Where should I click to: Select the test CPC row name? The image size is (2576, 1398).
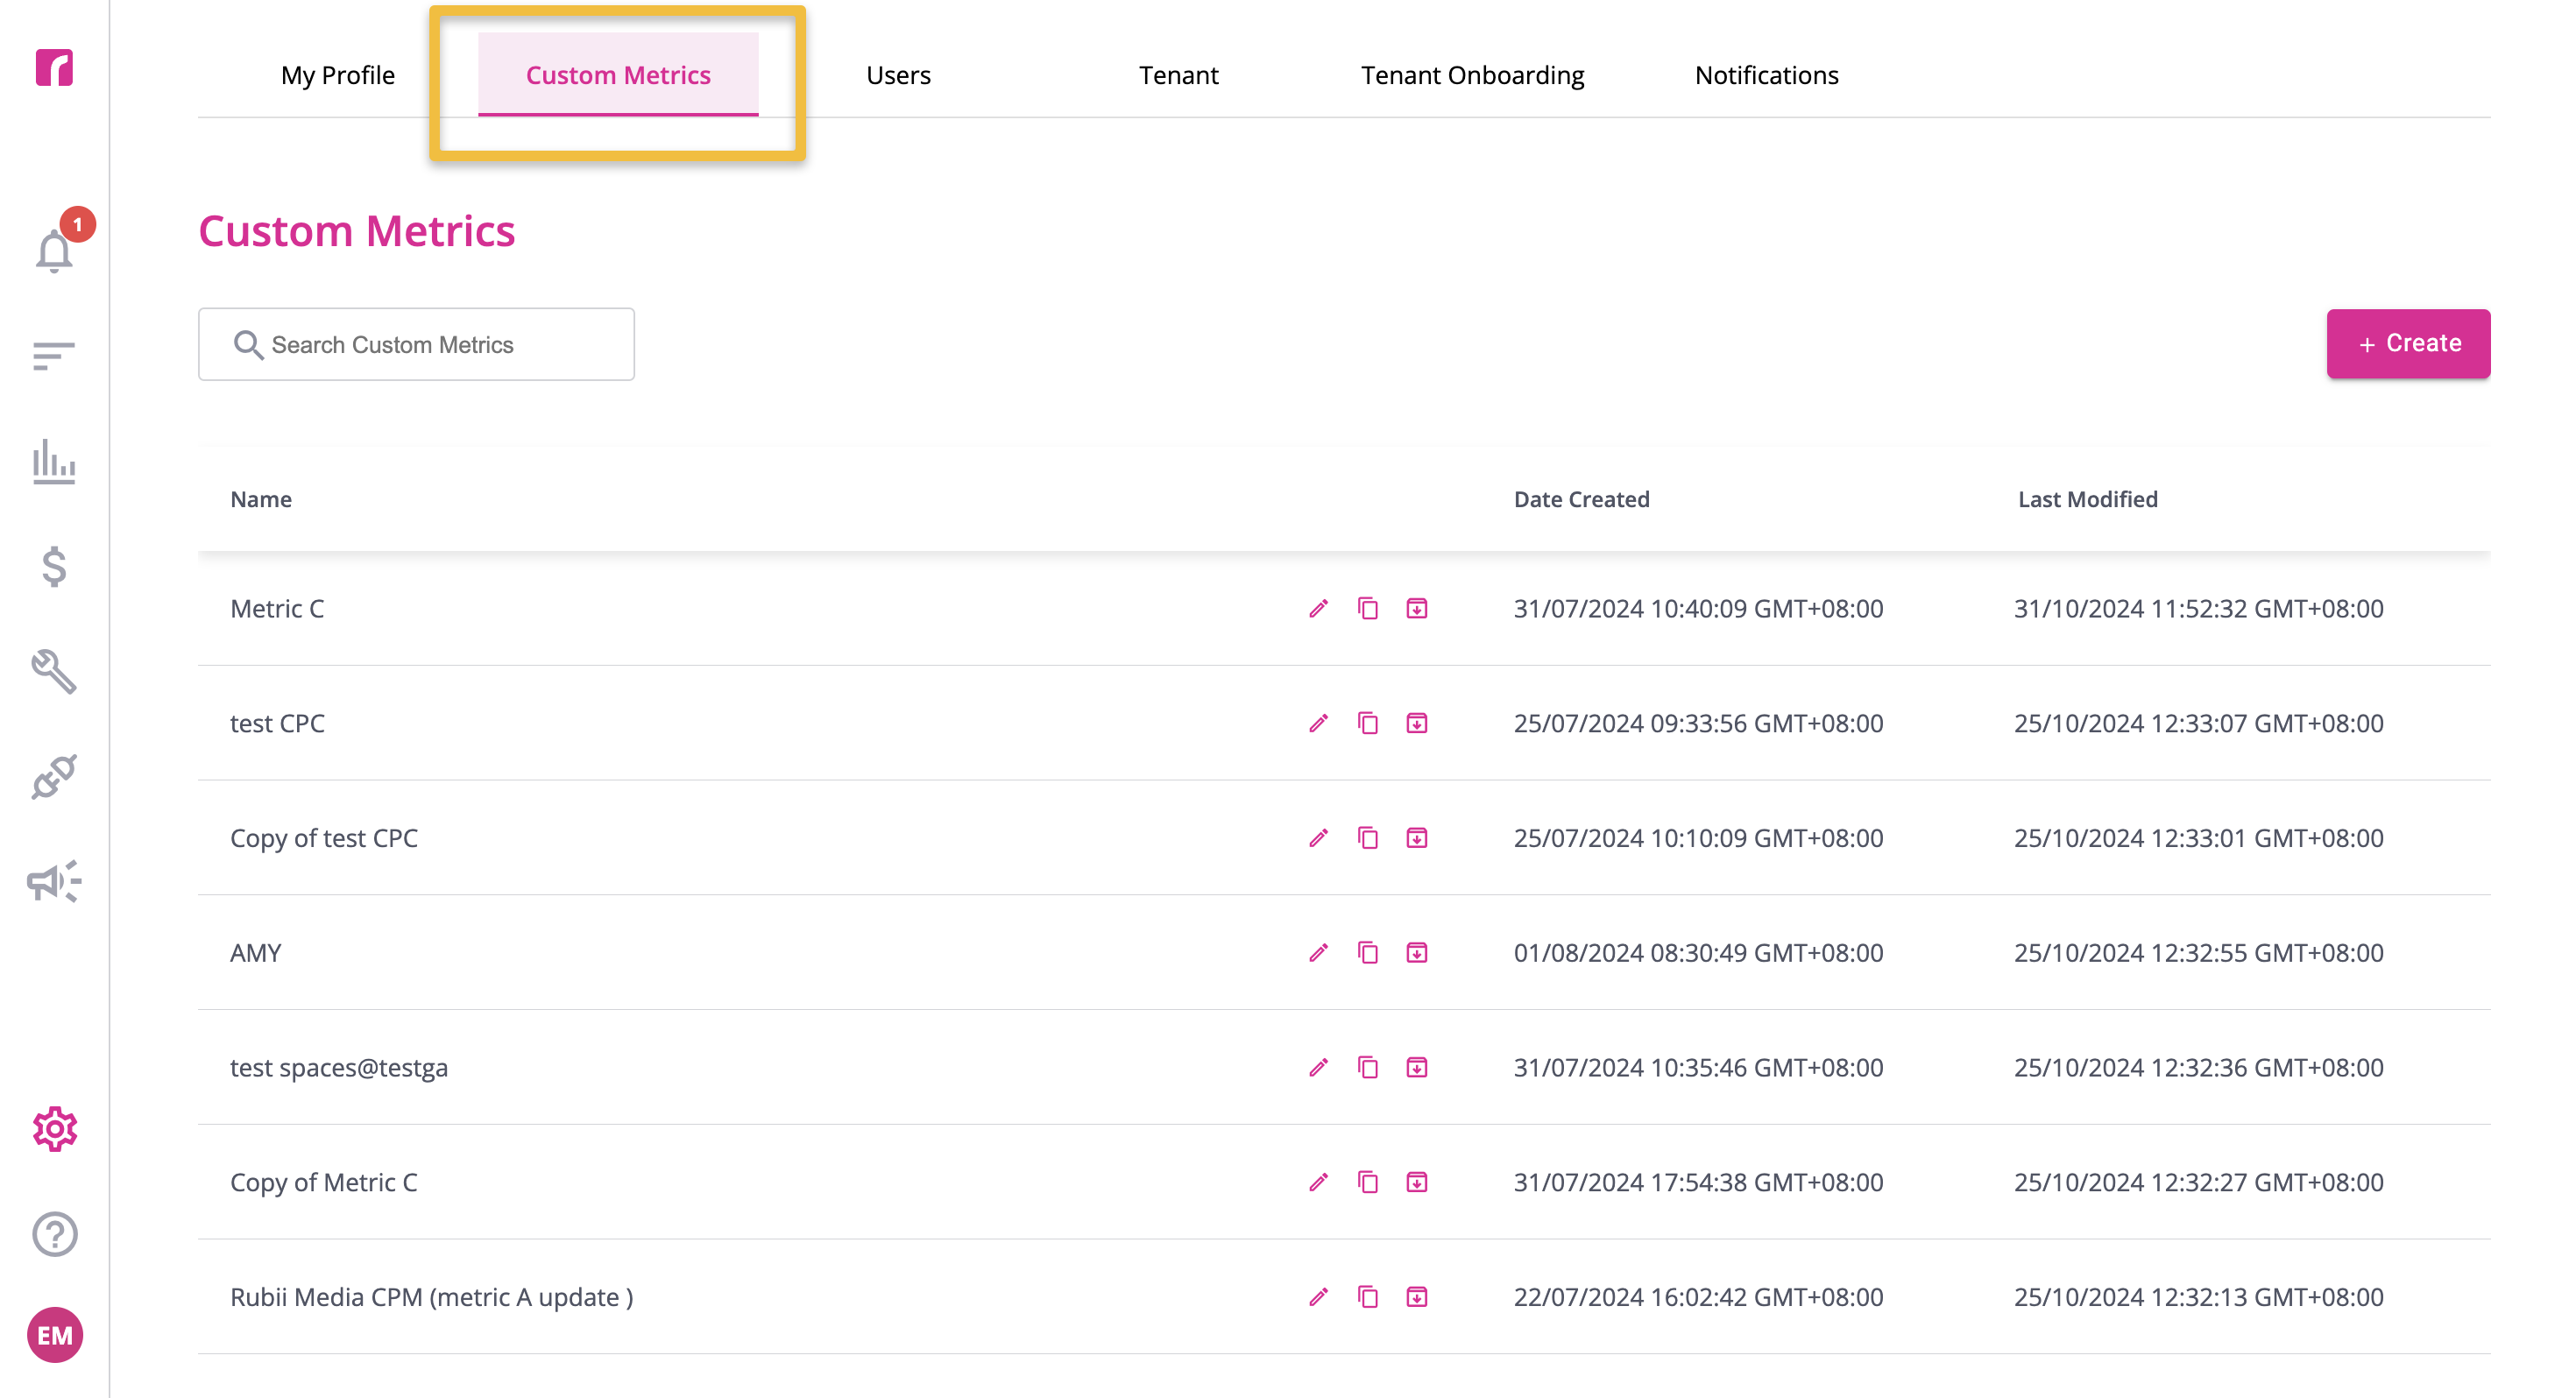tap(277, 723)
